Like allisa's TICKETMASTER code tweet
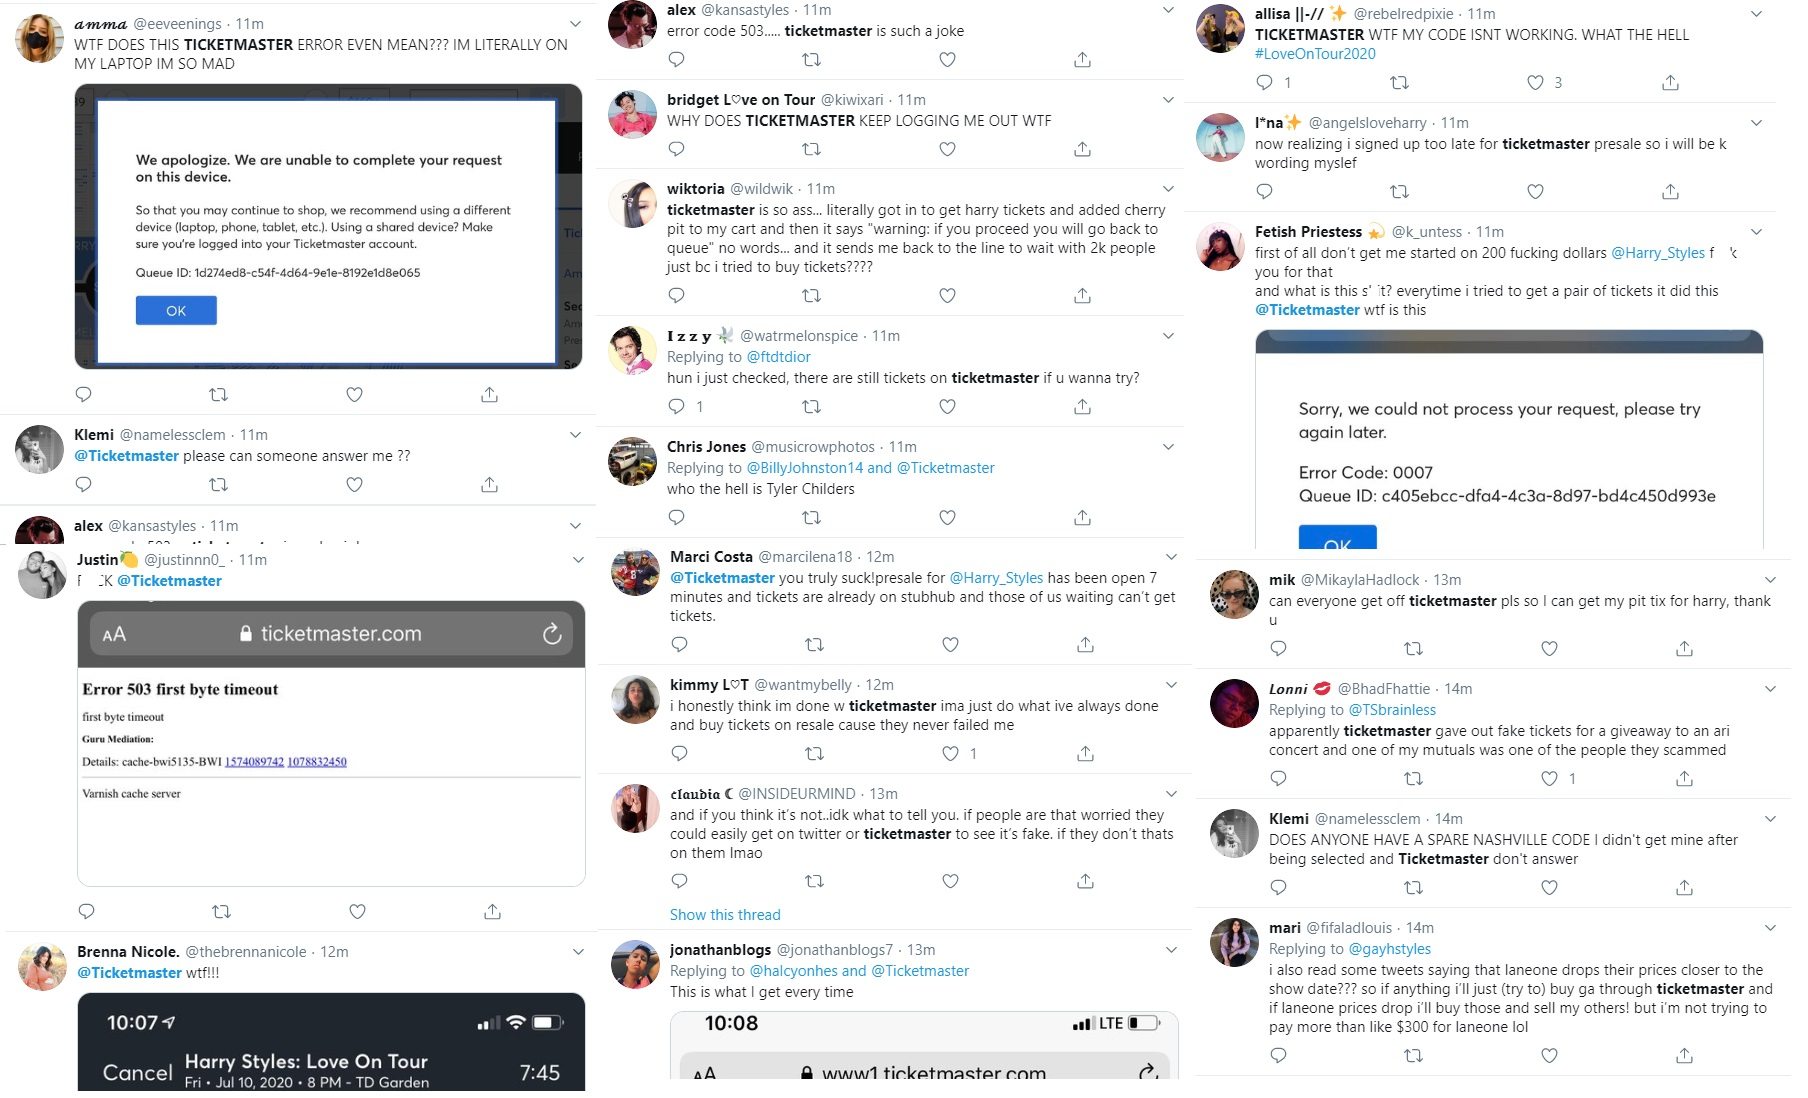Screen dimensions: 1808x1098 1535,83
